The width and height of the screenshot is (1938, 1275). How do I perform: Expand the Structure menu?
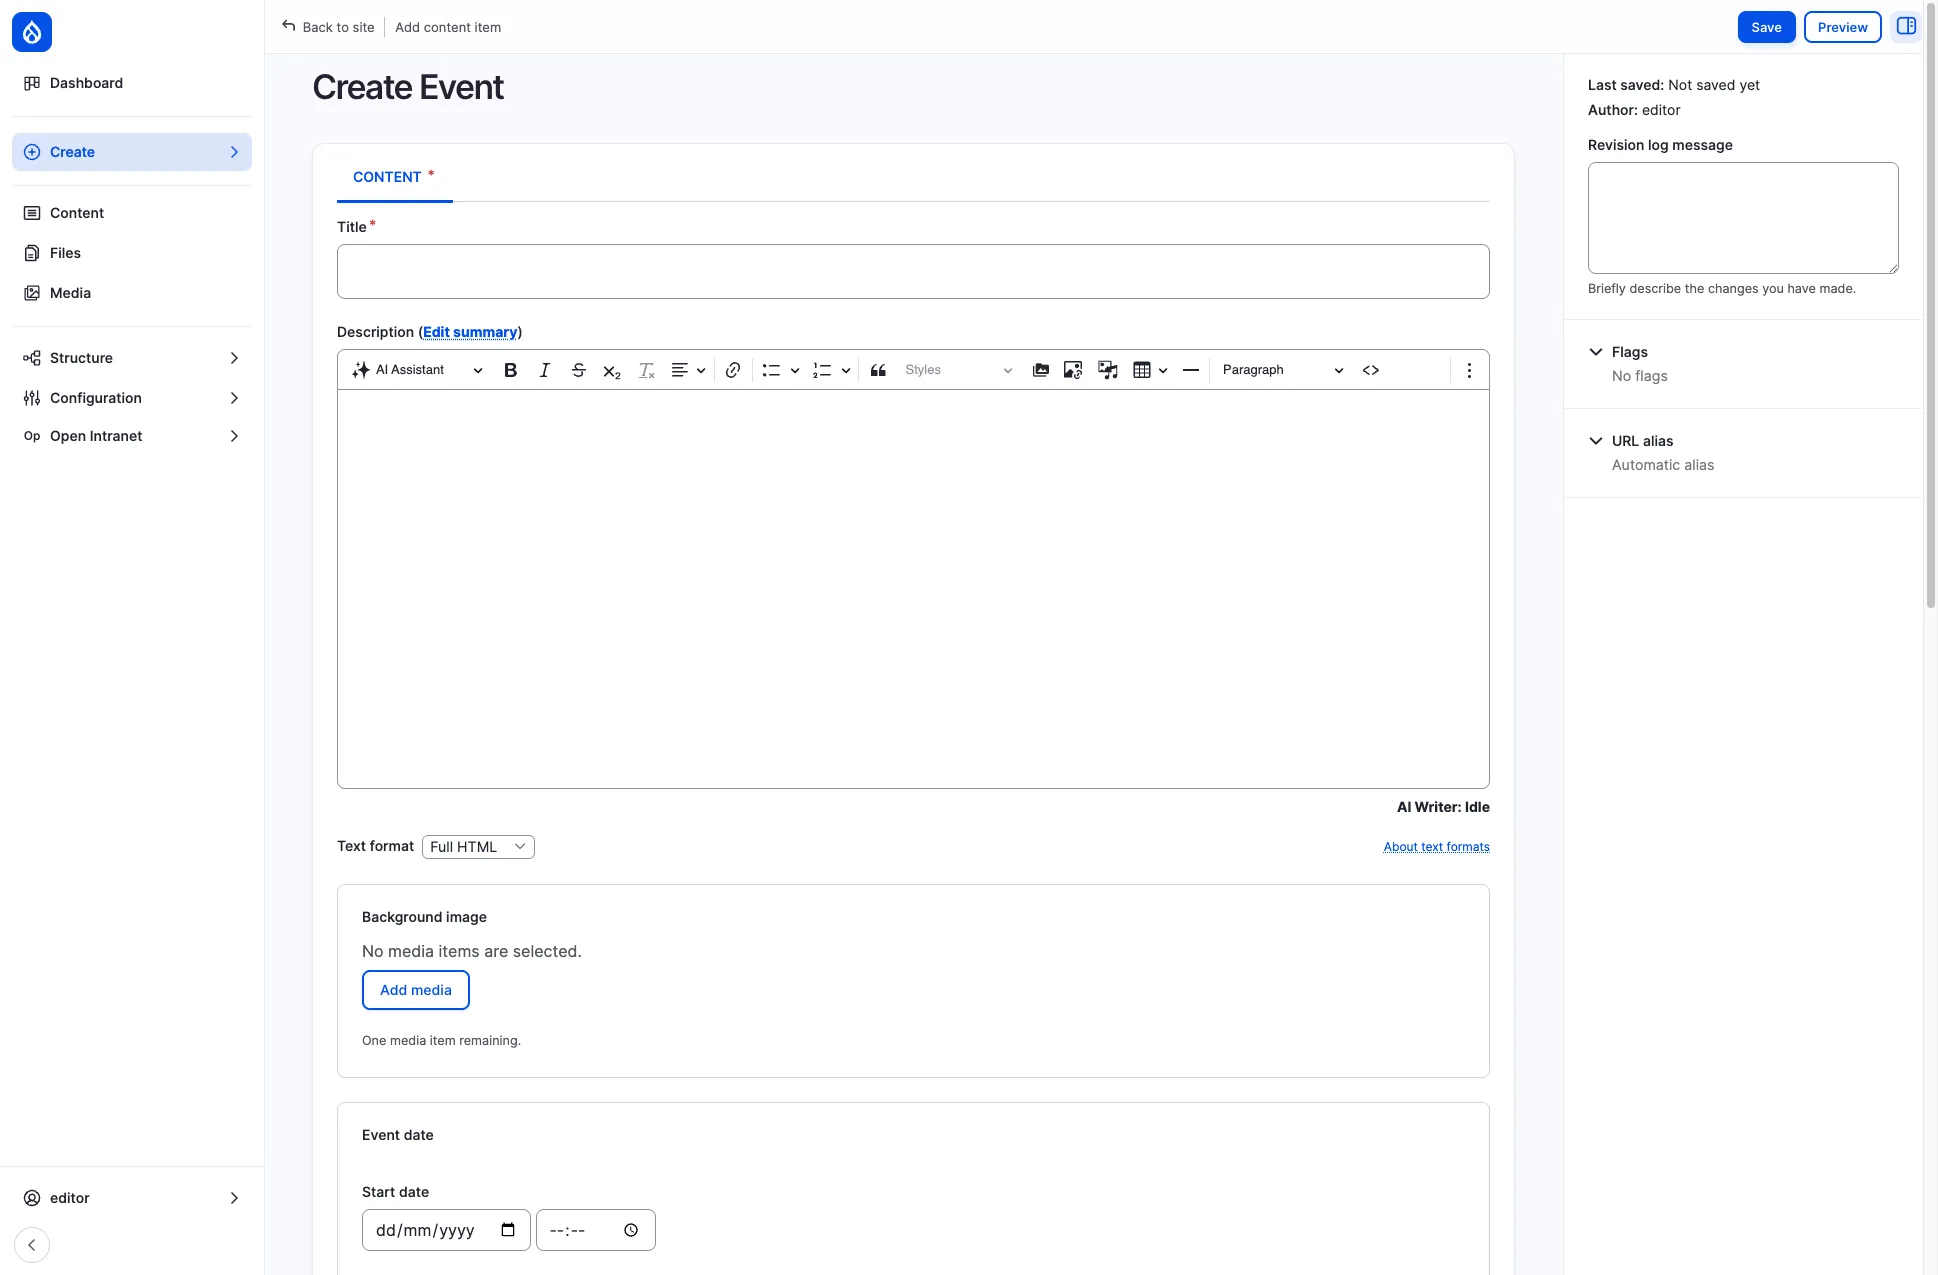[x=132, y=358]
